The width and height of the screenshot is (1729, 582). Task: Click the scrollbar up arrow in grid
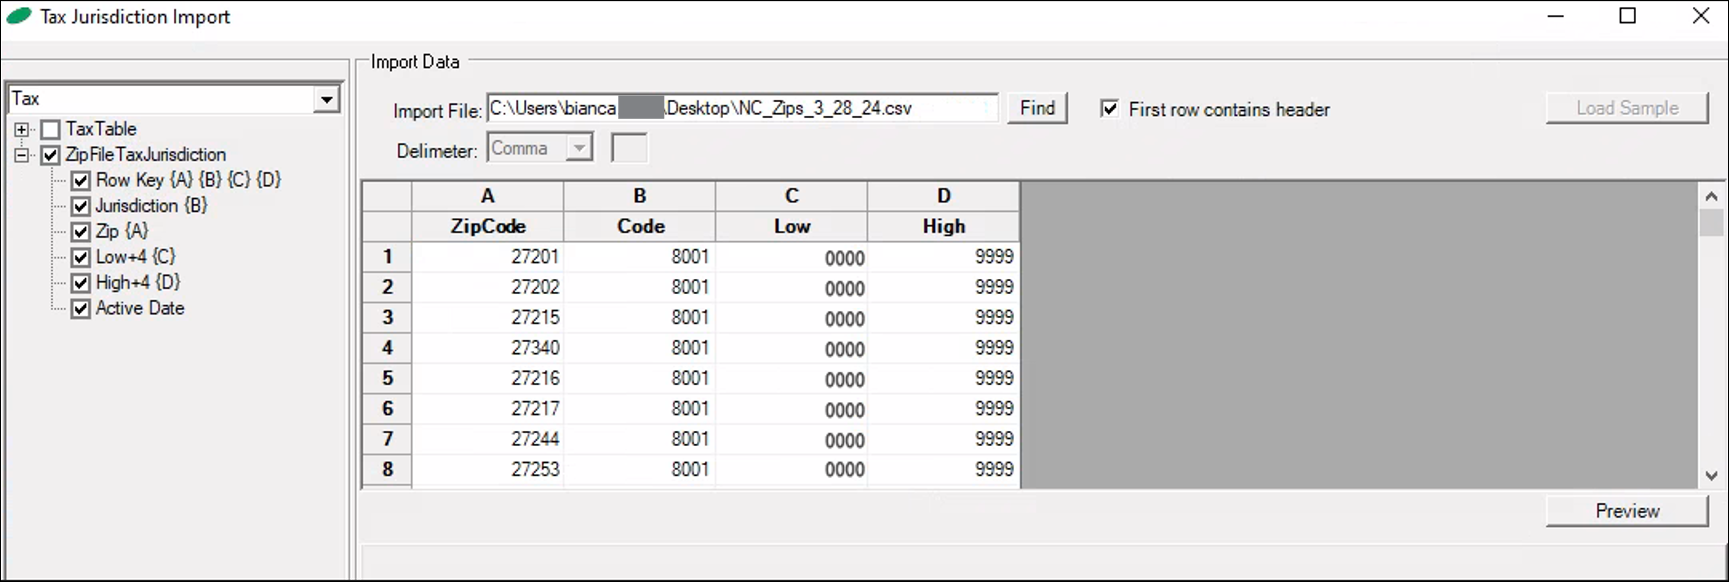point(1710,197)
